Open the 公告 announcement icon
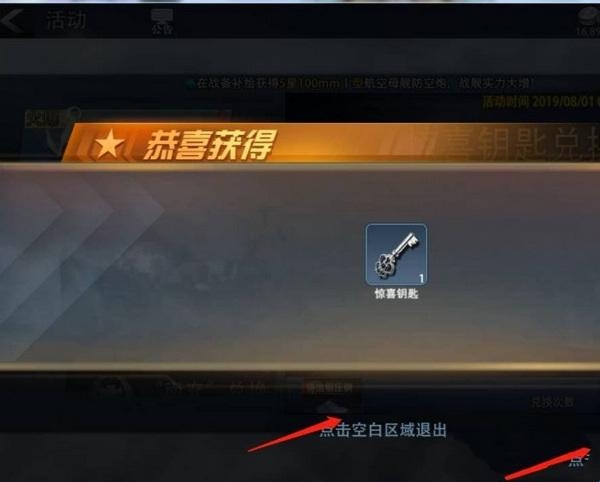This screenshot has height=482, width=600. click(x=161, y=21)
